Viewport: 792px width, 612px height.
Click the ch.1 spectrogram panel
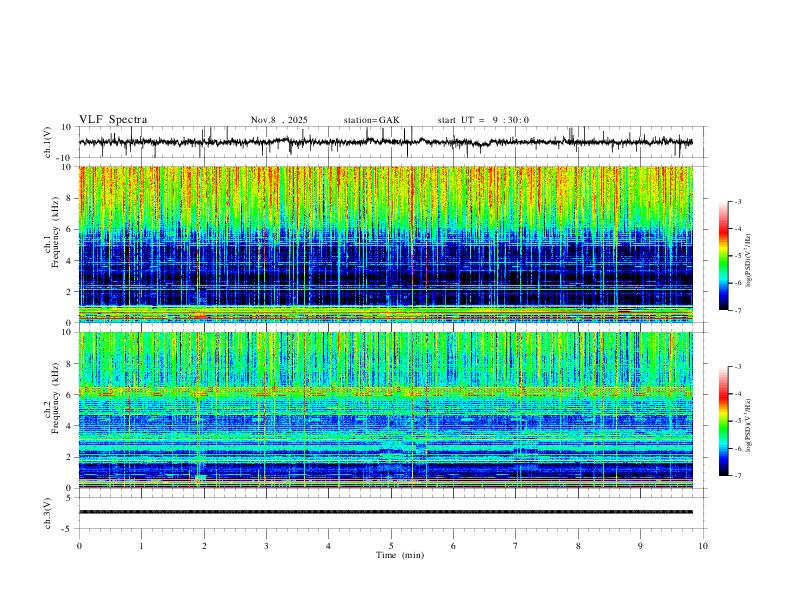click(x=386, y=244)
